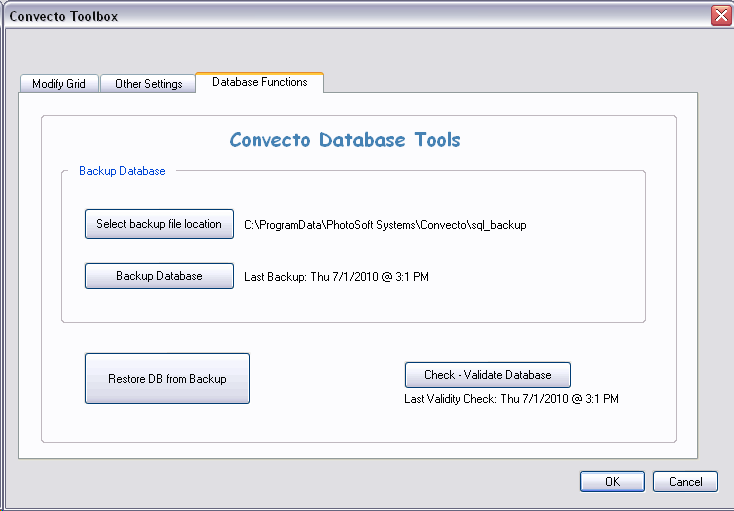The width and height of the screenshot is (734, 511).
Task: Click the Backup Database group label
Action: 122,171
